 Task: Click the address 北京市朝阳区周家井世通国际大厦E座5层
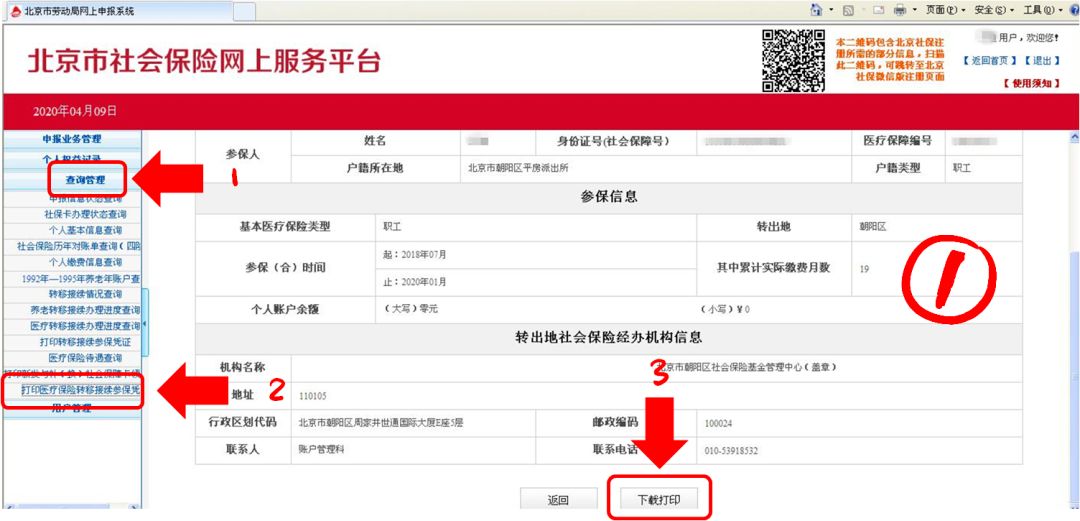[381, 423]
